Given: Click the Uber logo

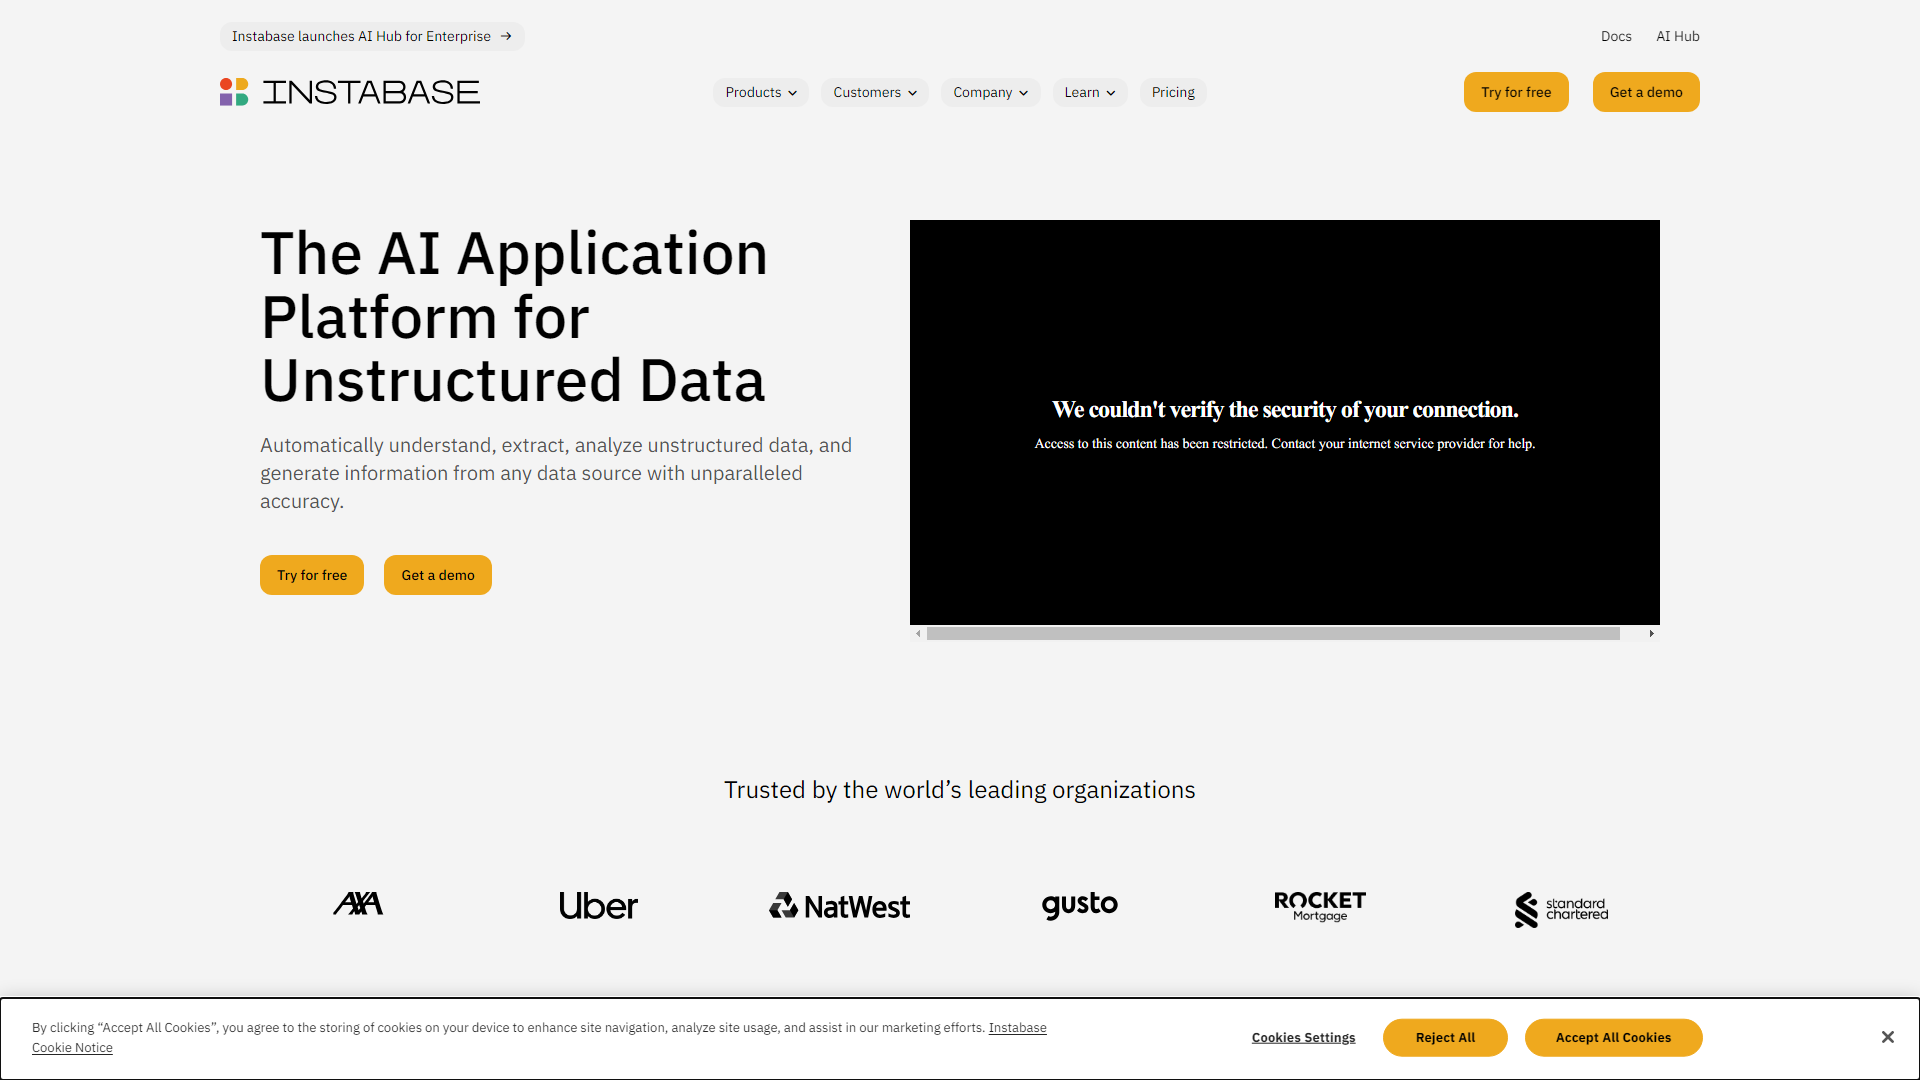Looking at the screenshot, I should (598, 906).
